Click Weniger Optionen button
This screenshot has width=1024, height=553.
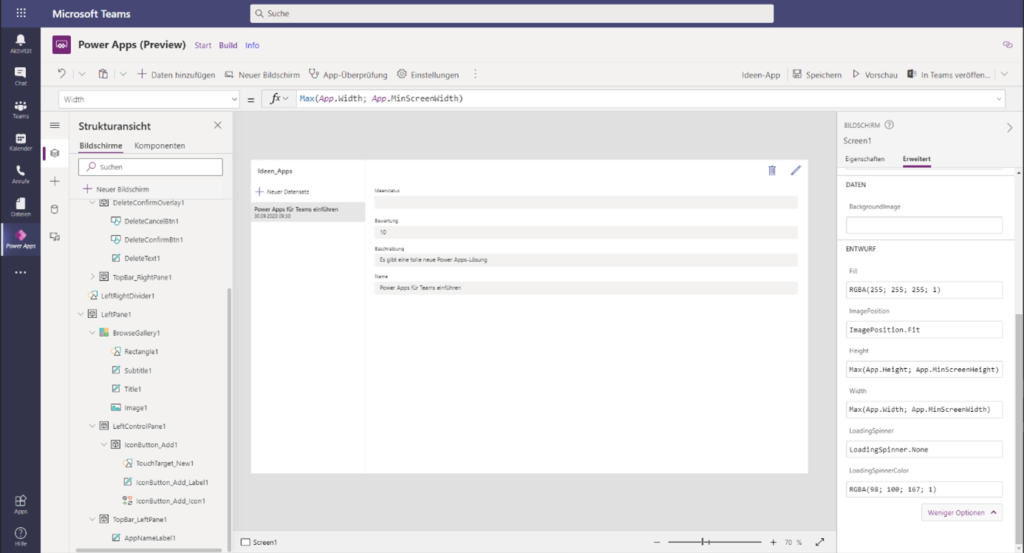tap(961, 513)
